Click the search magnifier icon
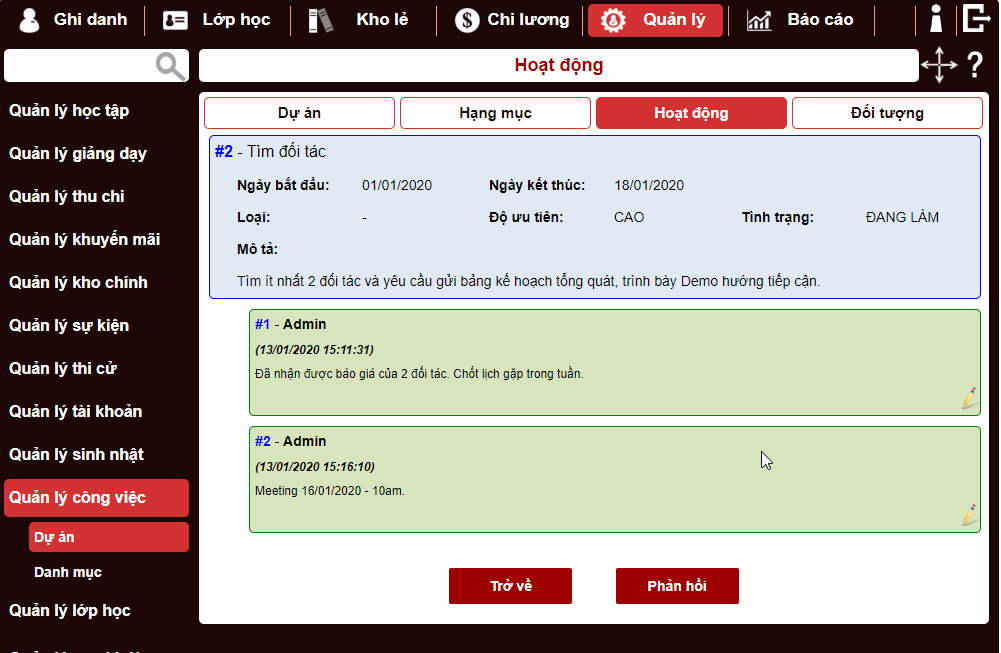This screenshot has width=1001, height=653. [171, 66]
